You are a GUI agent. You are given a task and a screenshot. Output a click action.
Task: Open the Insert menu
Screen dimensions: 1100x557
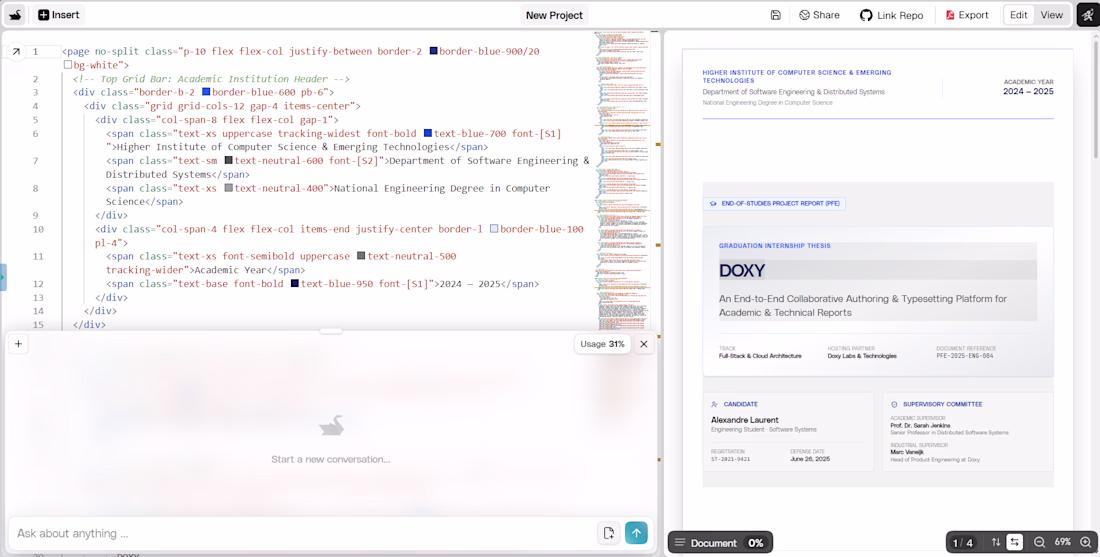coord(59,15)
